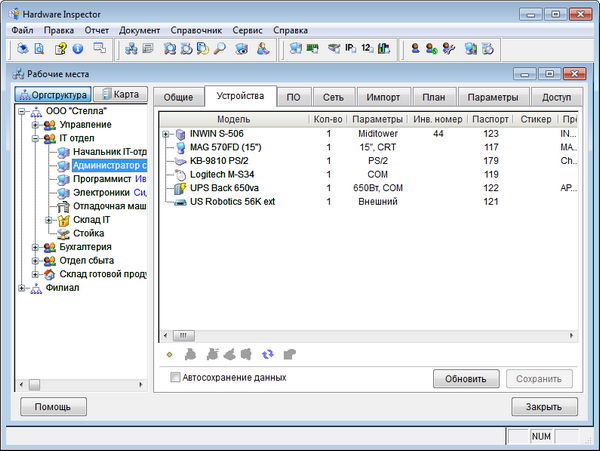Click the UPS Back 650va device icon
This screenshot has width=600, height=451.
[x=180, y=188]
